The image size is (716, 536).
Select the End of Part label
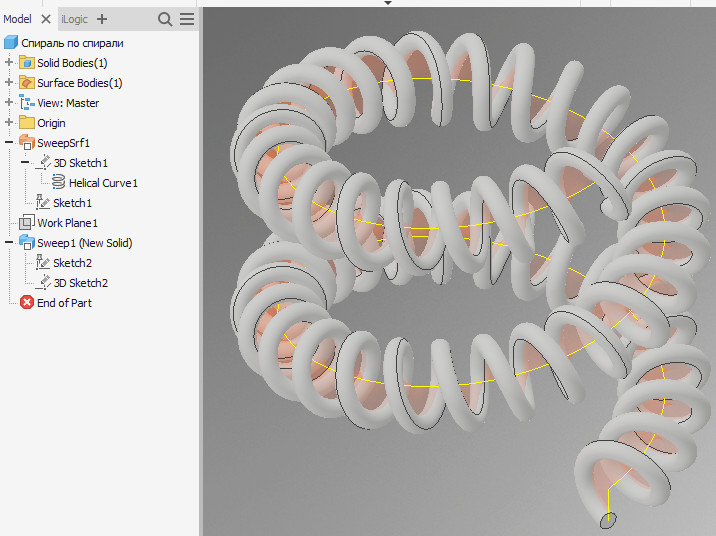click(64, 303)
